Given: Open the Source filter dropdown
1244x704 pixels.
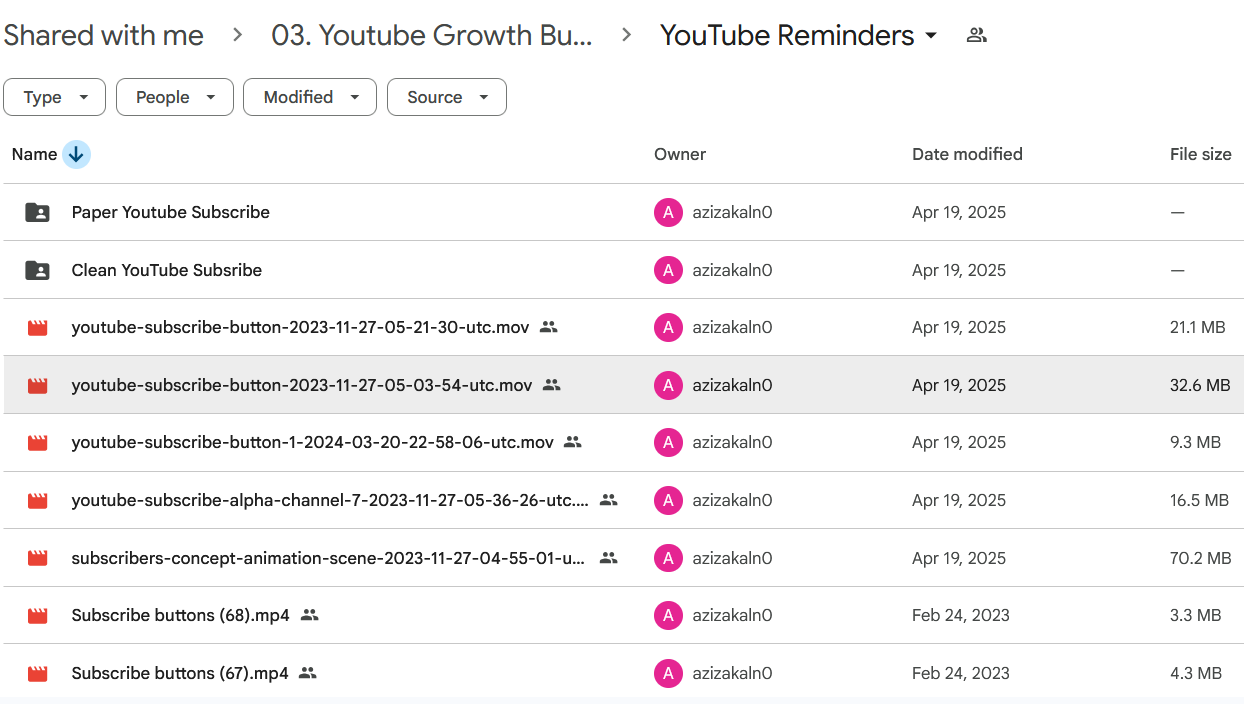Looking at the screenshot, I should pyautogui.click(x=446, y=97).
